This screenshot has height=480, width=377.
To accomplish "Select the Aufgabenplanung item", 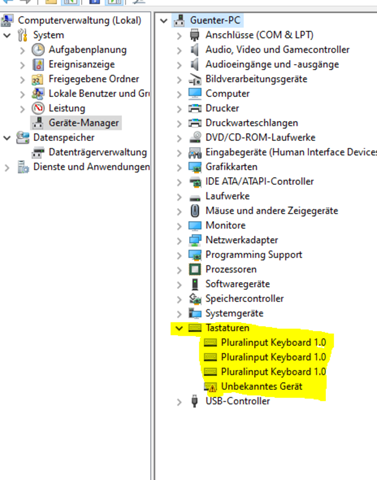I will click(x=88, y=50).
